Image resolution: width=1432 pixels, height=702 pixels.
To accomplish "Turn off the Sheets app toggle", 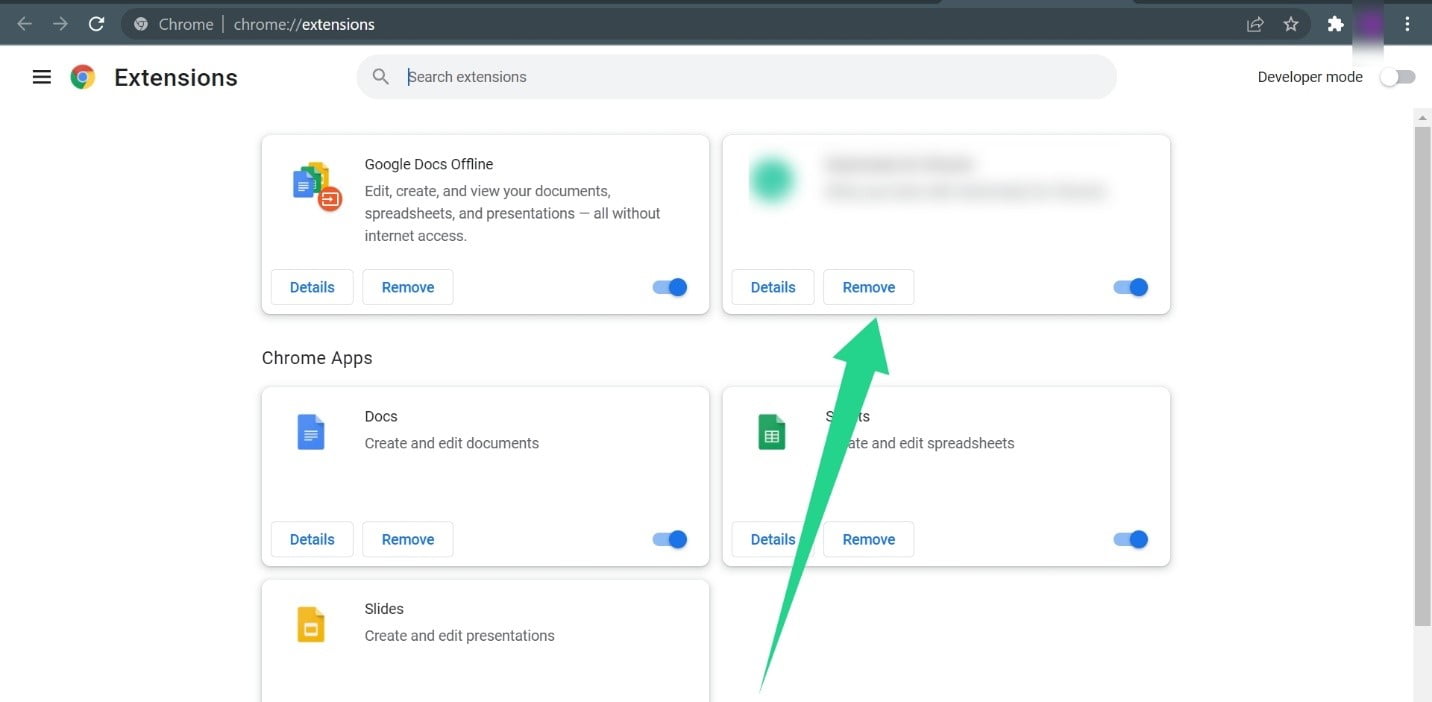I will [x=1131, y=539].
